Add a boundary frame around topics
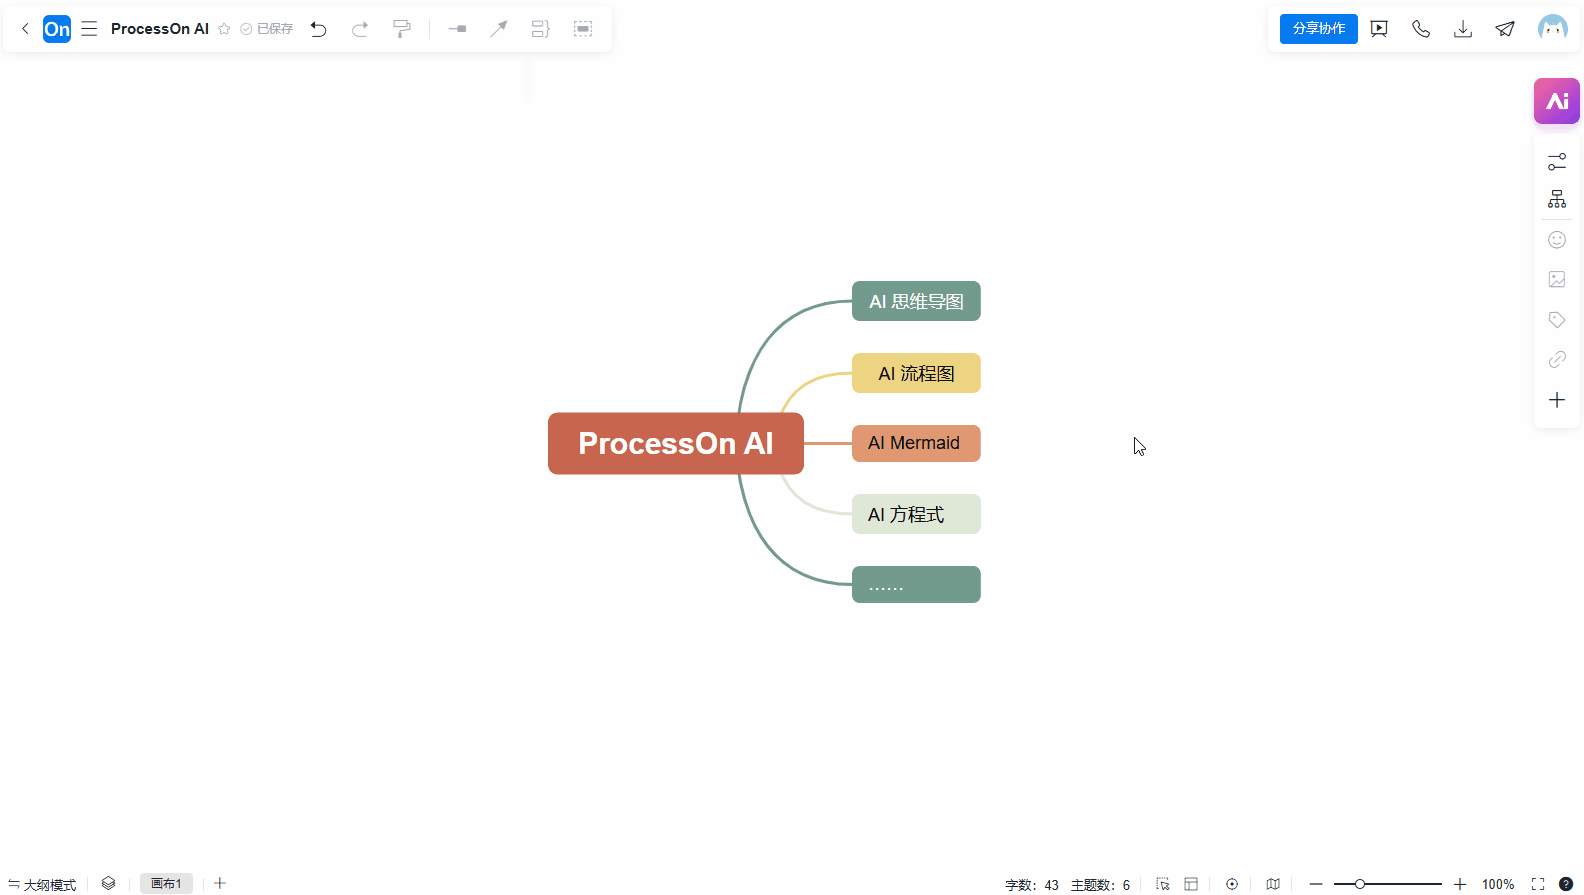This screenshot has height=895, width=1584. (583, 29)
